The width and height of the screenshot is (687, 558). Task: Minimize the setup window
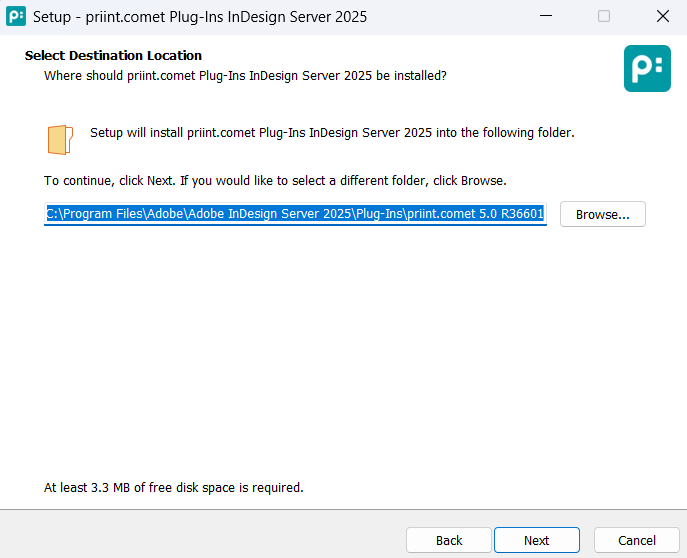pos(545,16)
